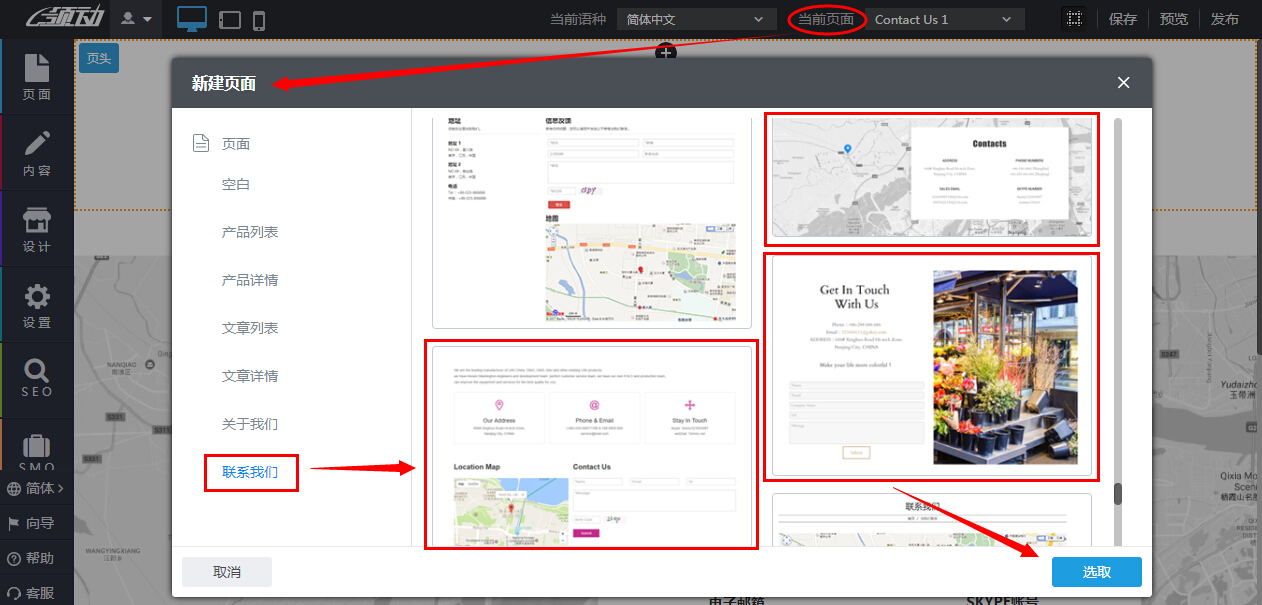Select 联系我们 page type in list

pos(250,472)
